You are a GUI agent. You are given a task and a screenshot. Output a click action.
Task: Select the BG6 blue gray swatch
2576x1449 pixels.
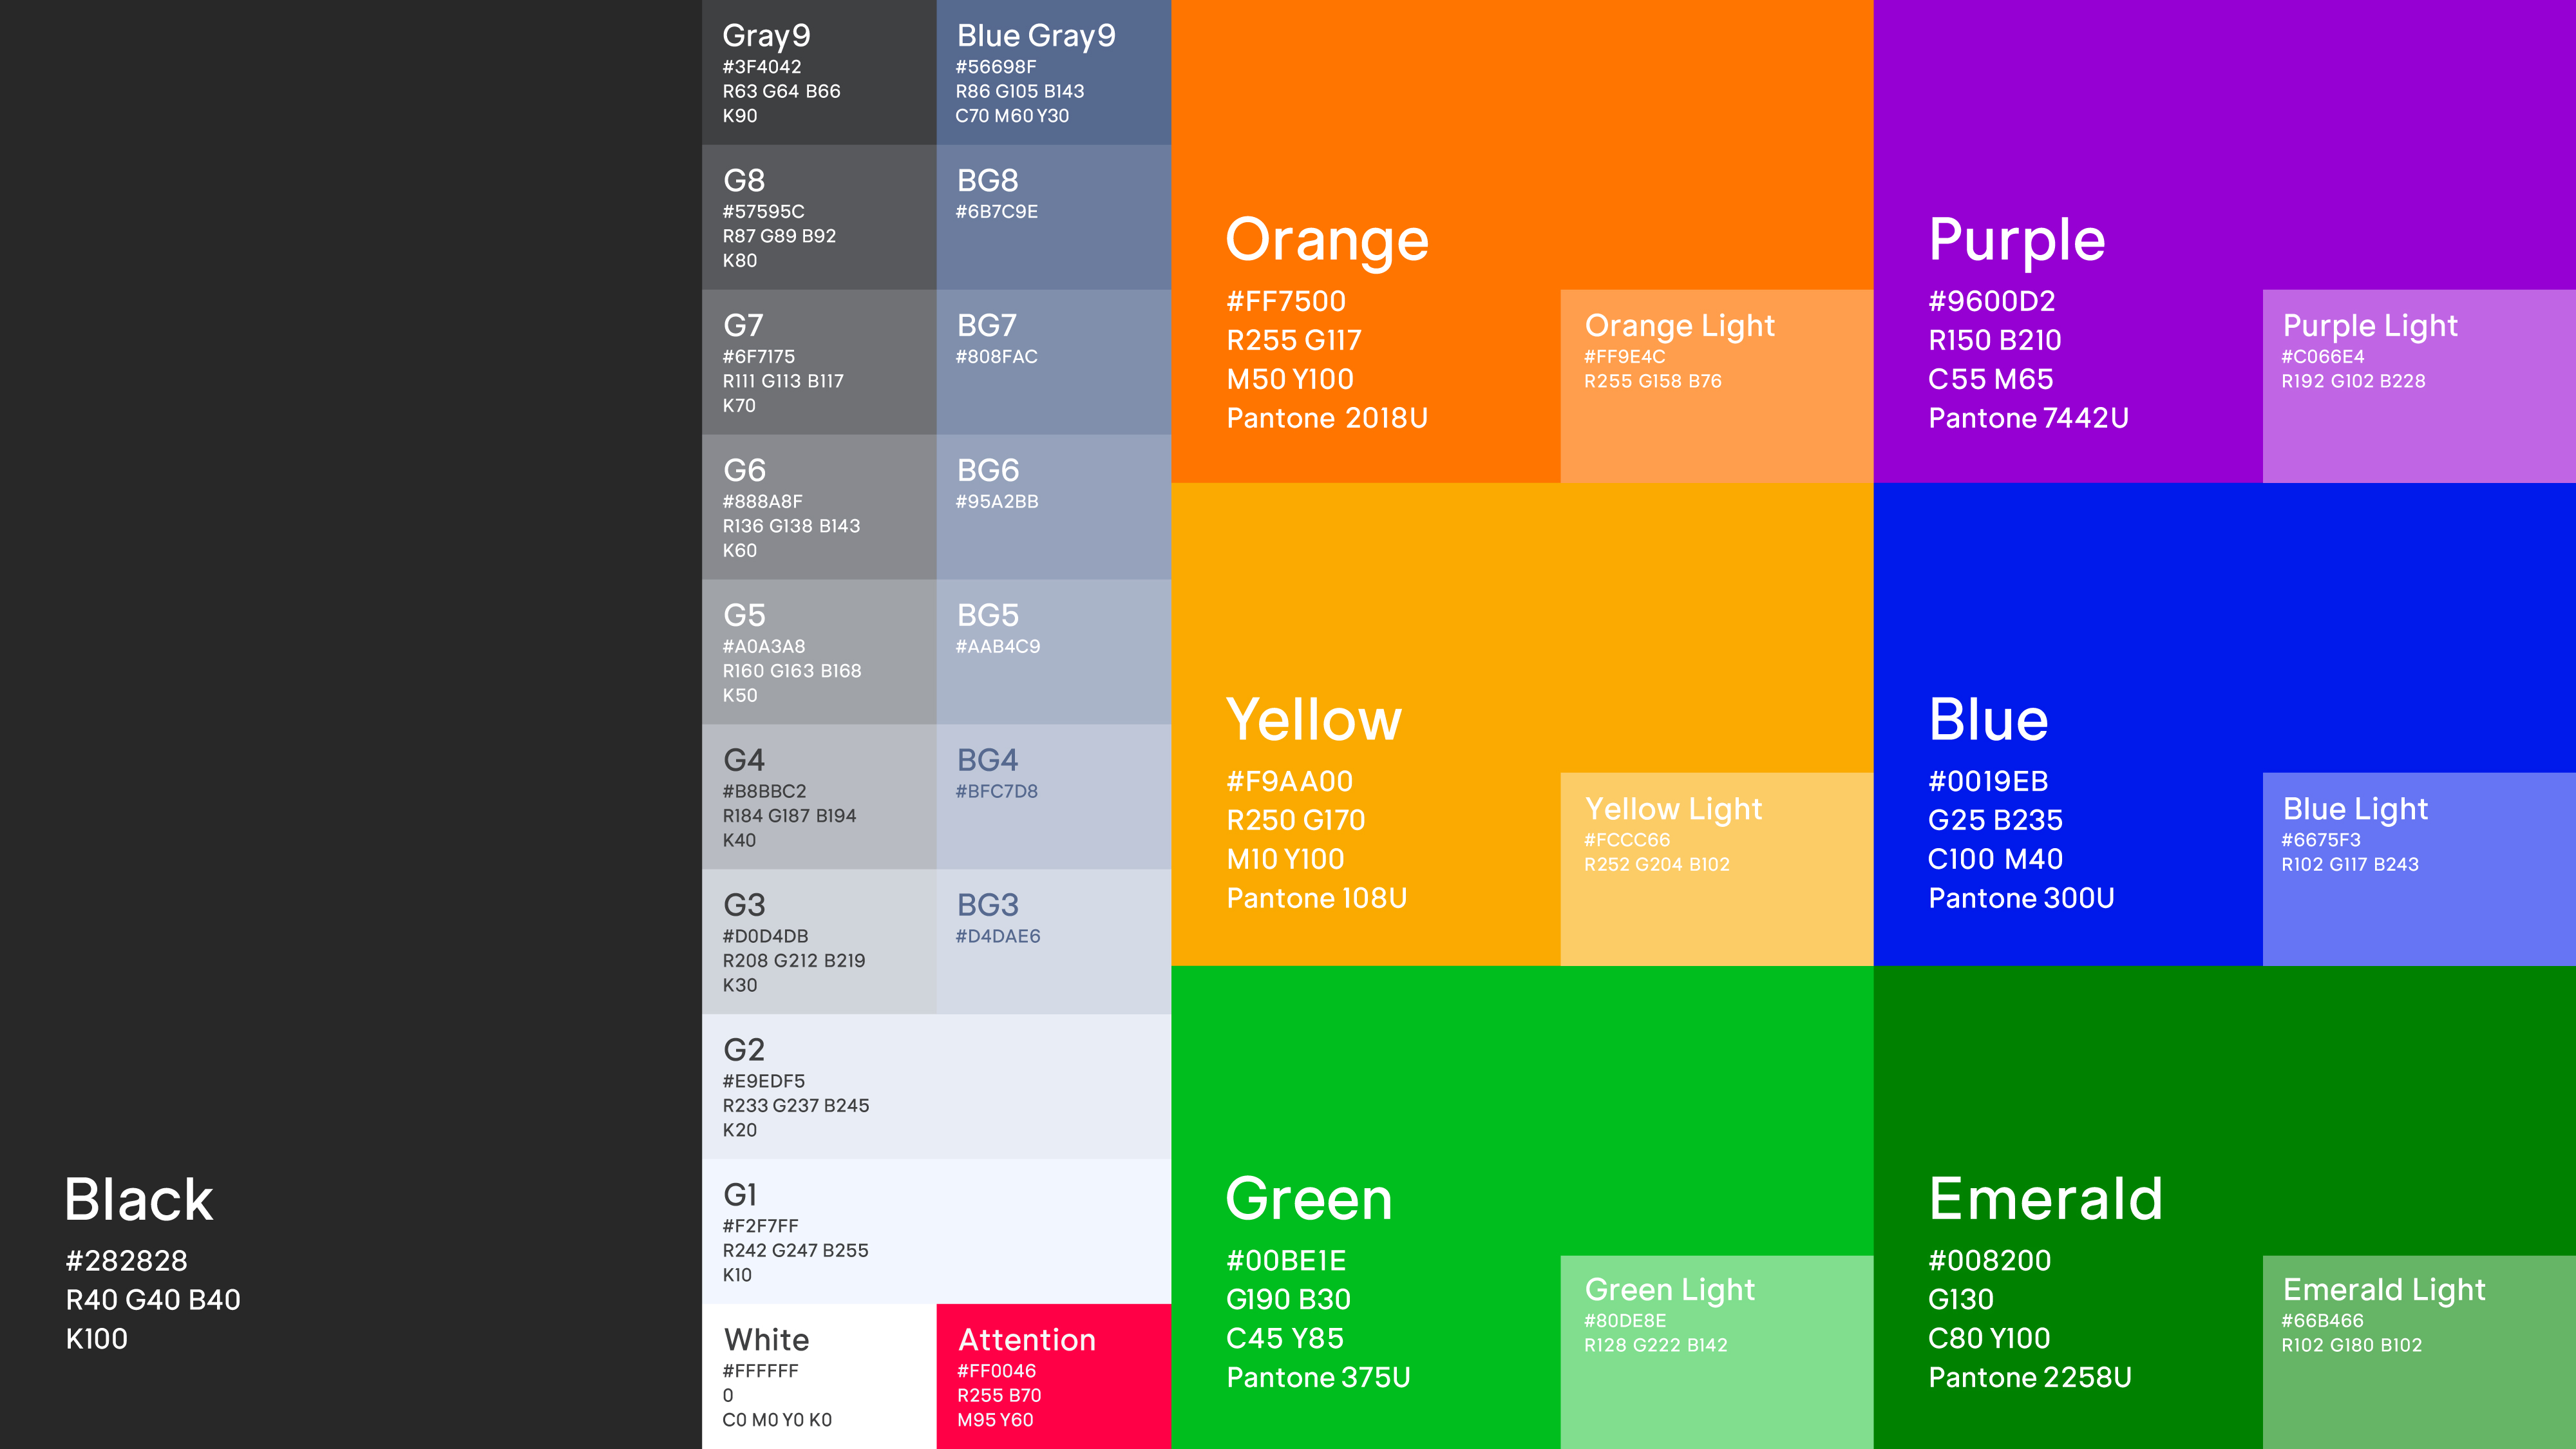(1053, 507)
